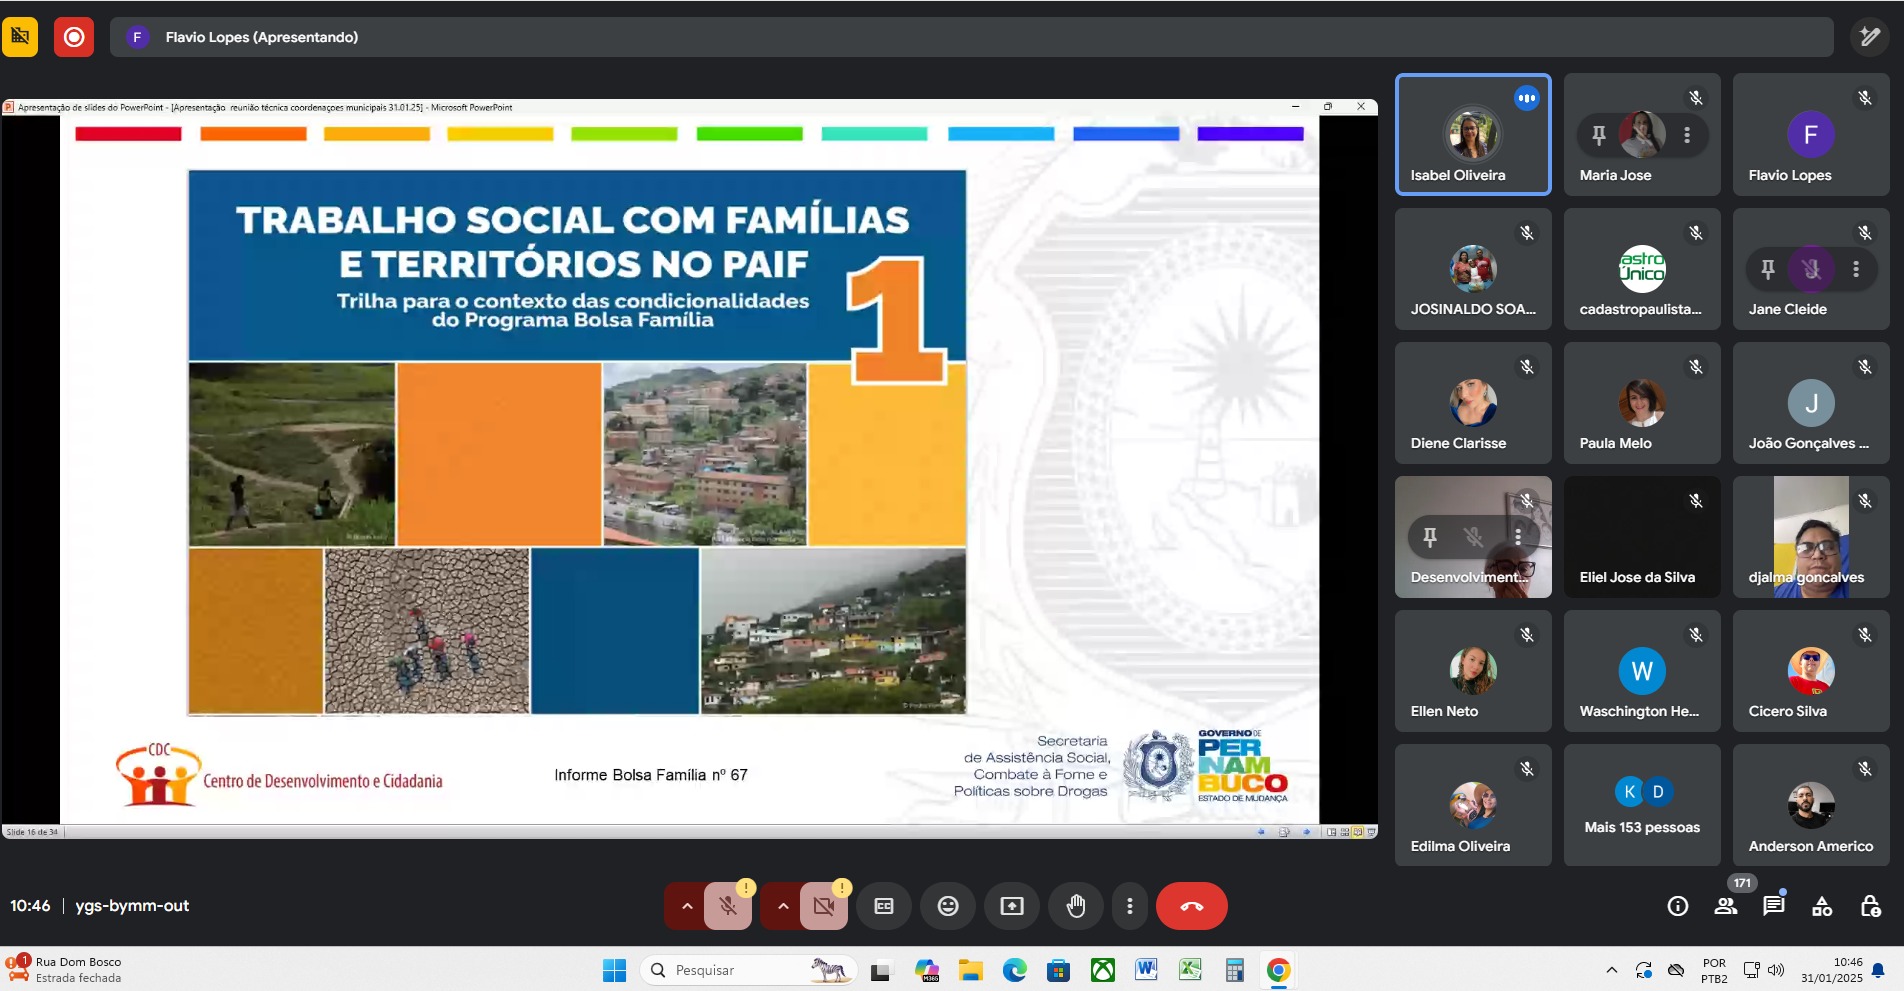Click the Pesquisar taskbar search field
The width and height of the screenshot is (1904, 991).
[740, 970]
